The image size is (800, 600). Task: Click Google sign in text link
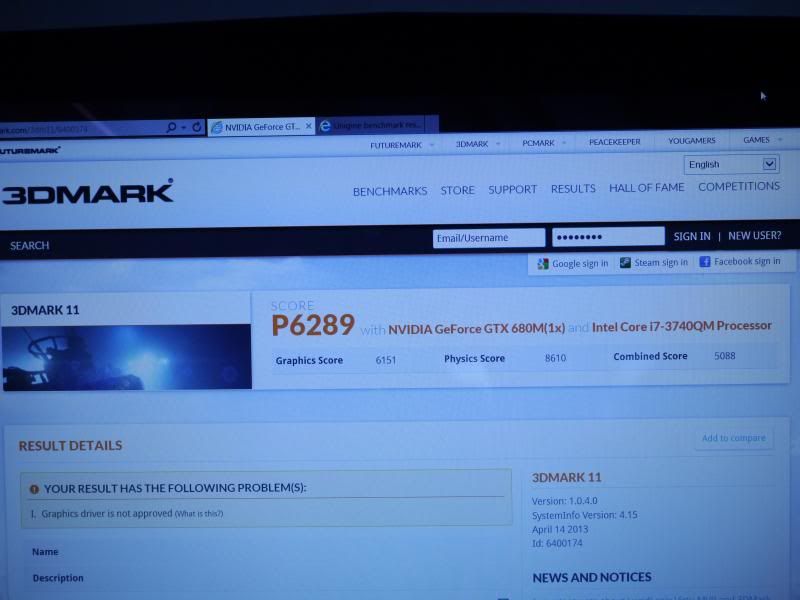tap(580, 263)
